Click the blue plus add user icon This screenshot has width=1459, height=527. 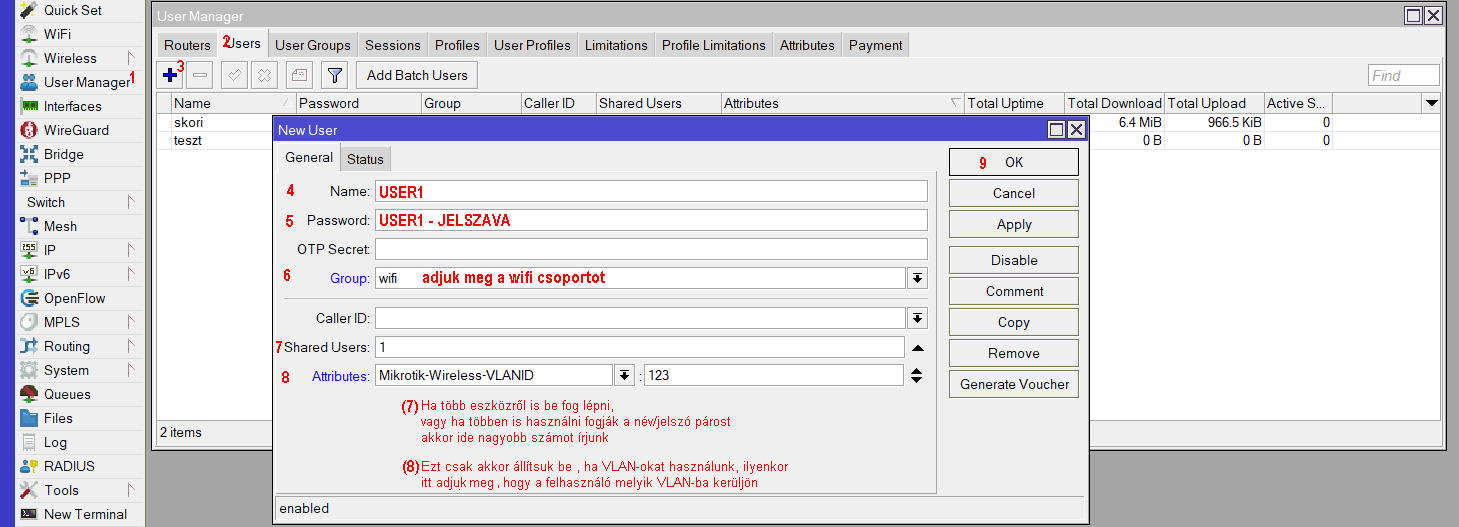(x=170, y=75)
